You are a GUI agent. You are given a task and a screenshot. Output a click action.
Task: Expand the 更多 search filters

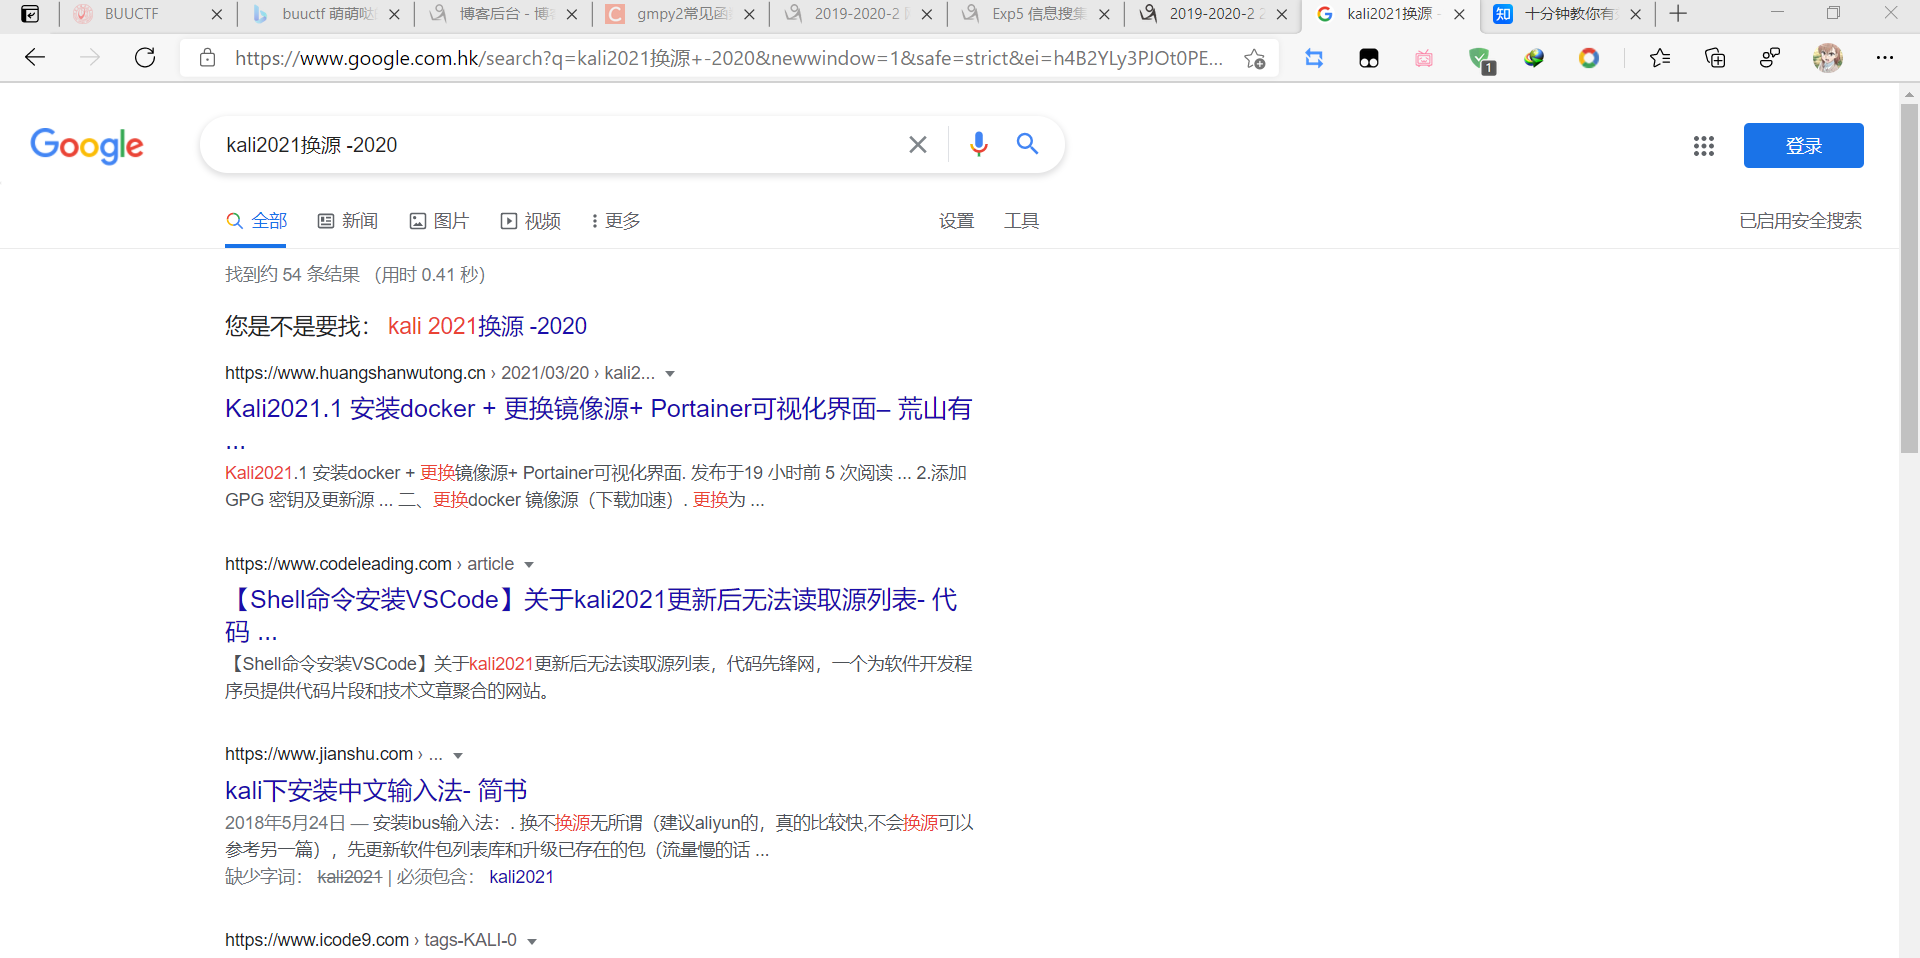point(616,221)
